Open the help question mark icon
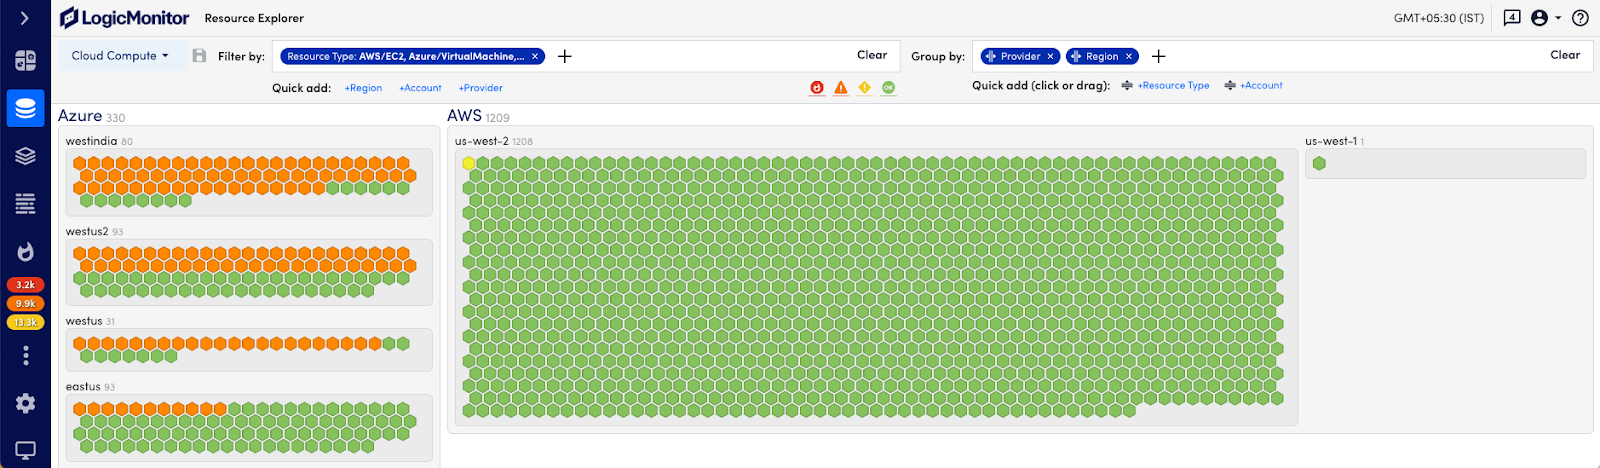The height and width of the screenshot is (468, 1600). pos(1580,18)
